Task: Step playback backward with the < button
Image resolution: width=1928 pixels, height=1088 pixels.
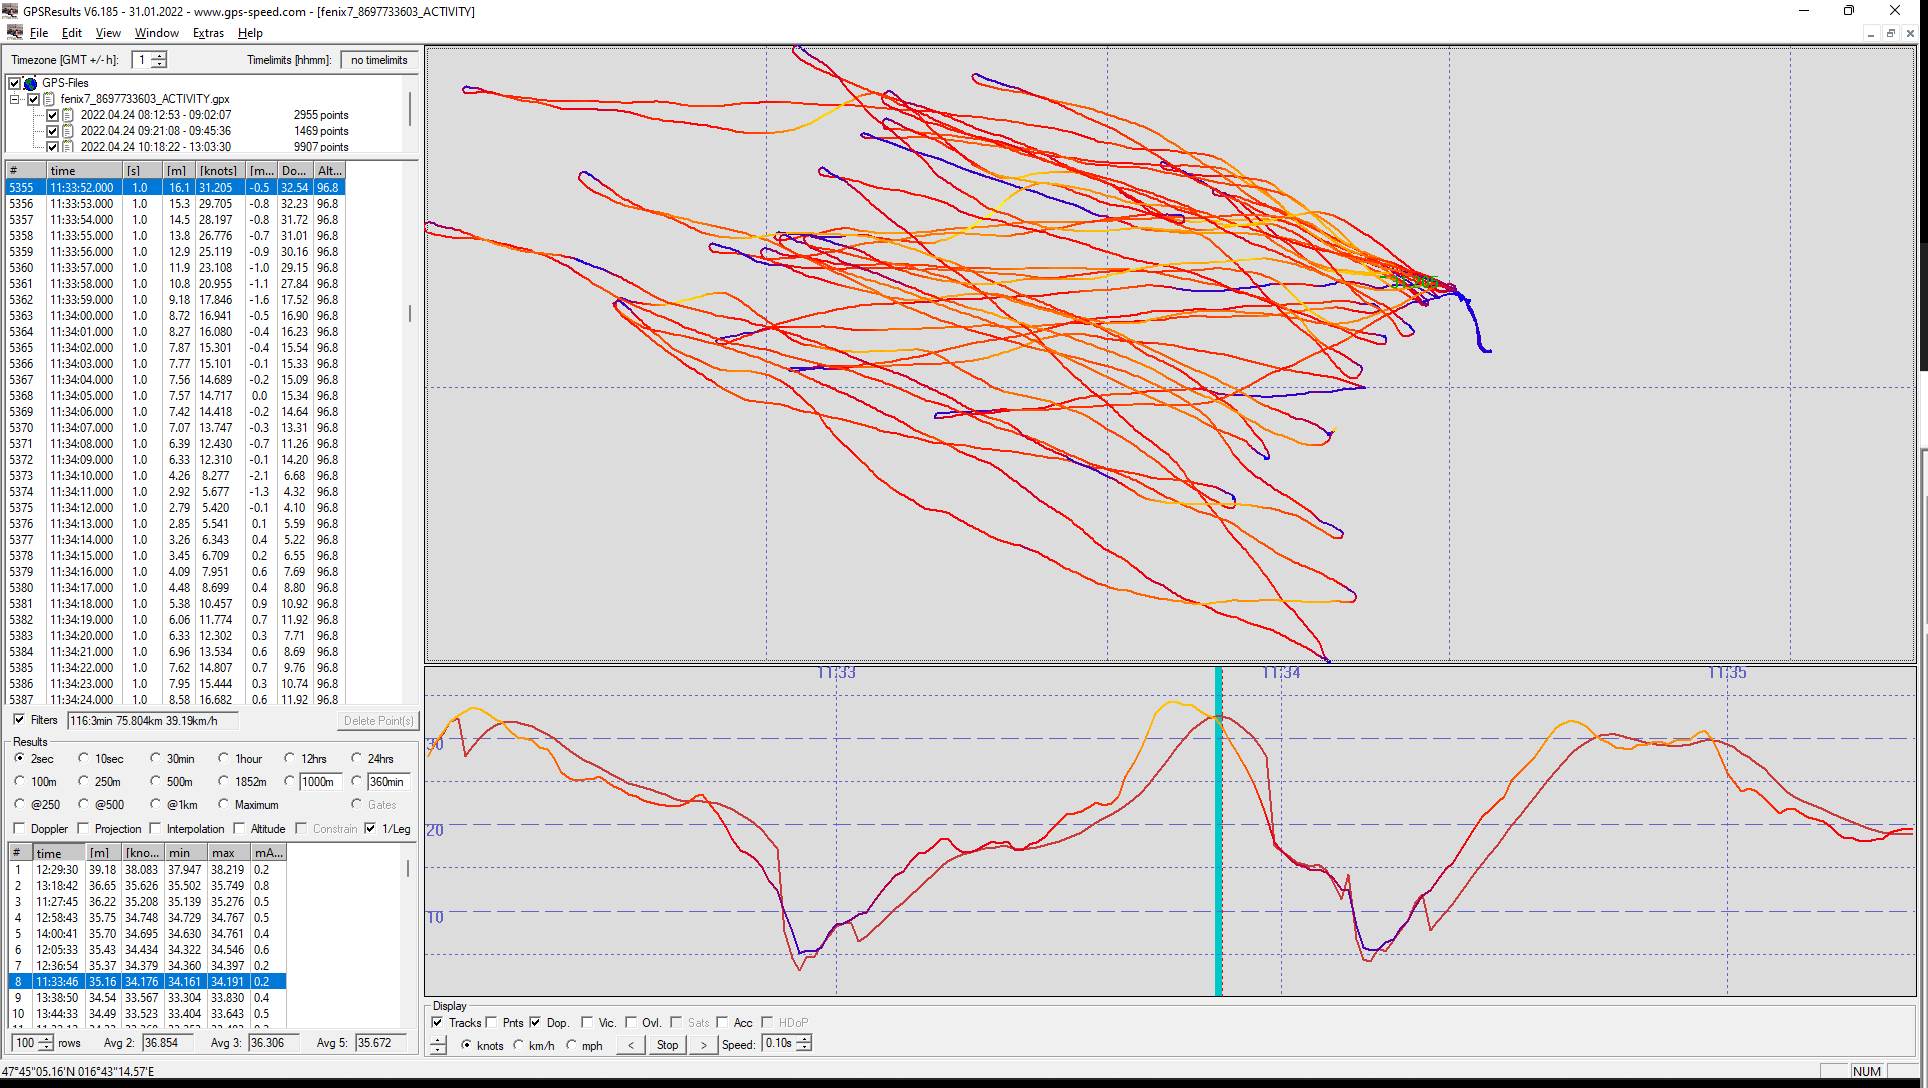Action: 630,1045
